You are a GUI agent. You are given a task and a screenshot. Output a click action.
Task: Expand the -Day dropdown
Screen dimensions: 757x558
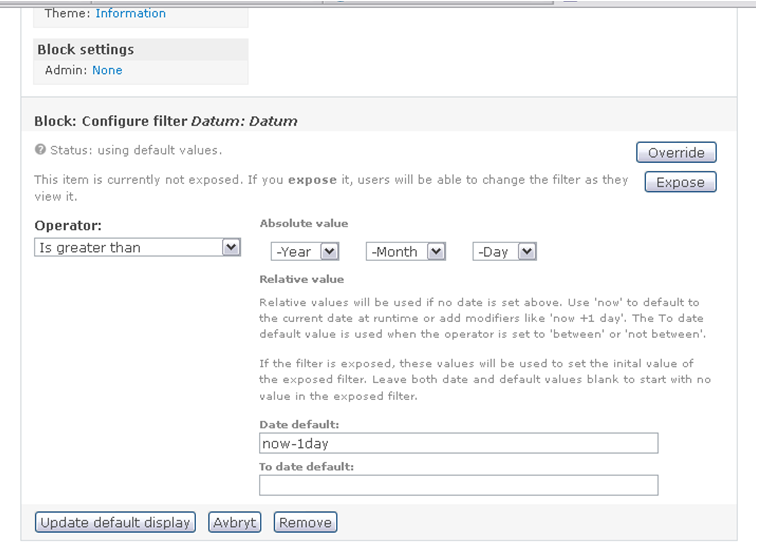point(505,251)
